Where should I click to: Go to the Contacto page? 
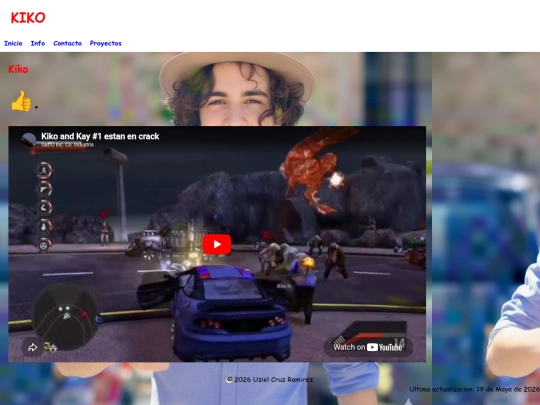(x=68, y=43)
